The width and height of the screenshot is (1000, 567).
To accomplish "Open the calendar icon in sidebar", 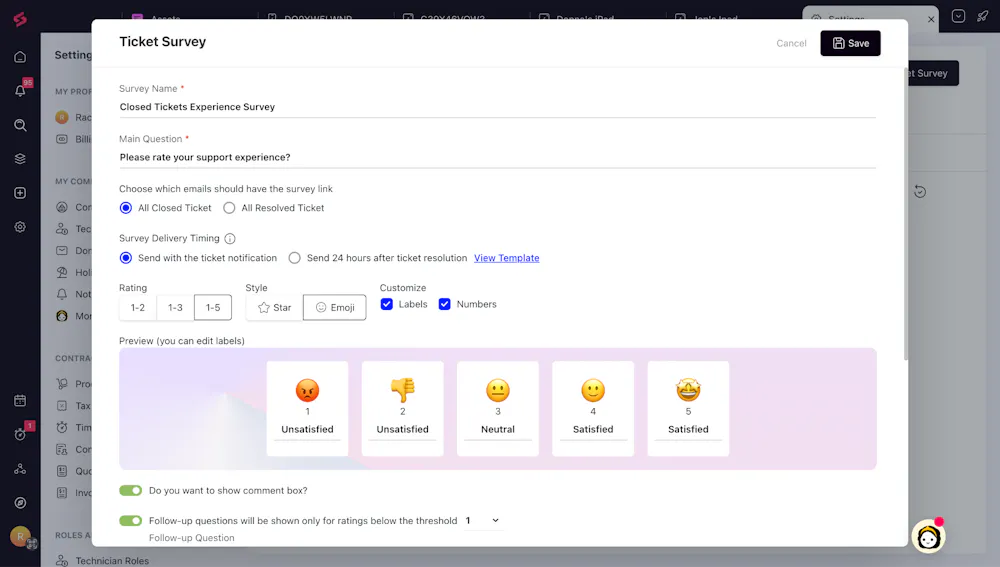I will point(20,401).
